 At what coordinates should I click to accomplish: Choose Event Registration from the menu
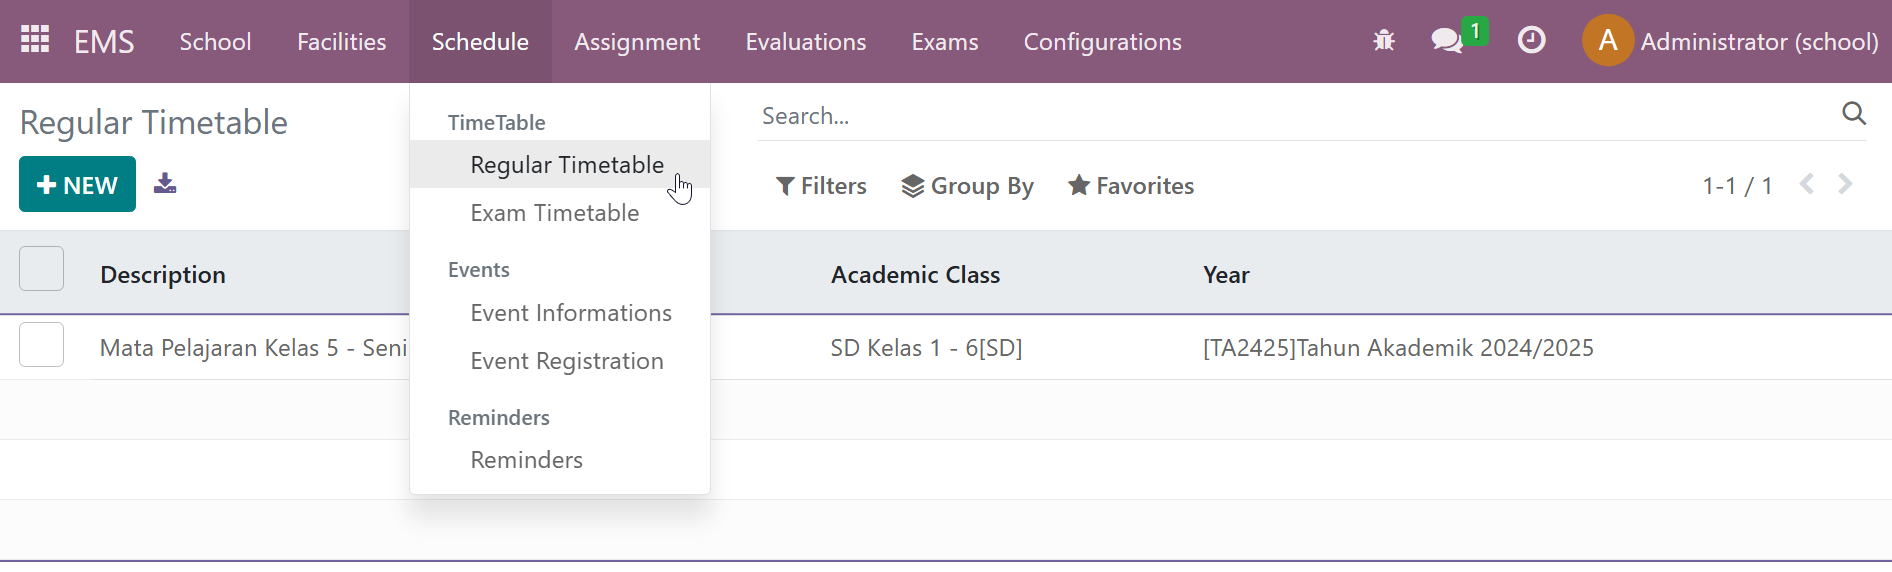566,361
